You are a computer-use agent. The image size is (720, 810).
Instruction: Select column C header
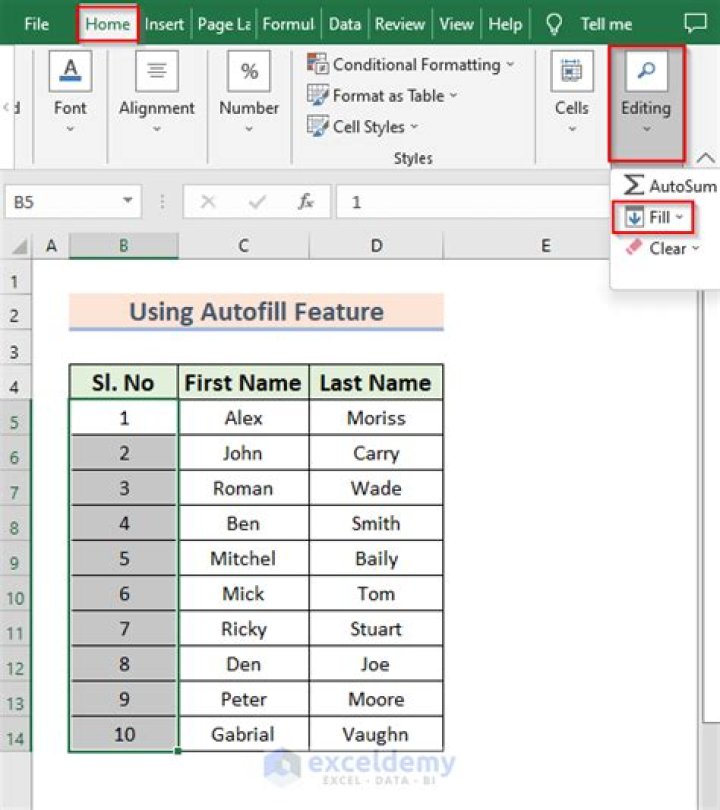coord(244,246)
